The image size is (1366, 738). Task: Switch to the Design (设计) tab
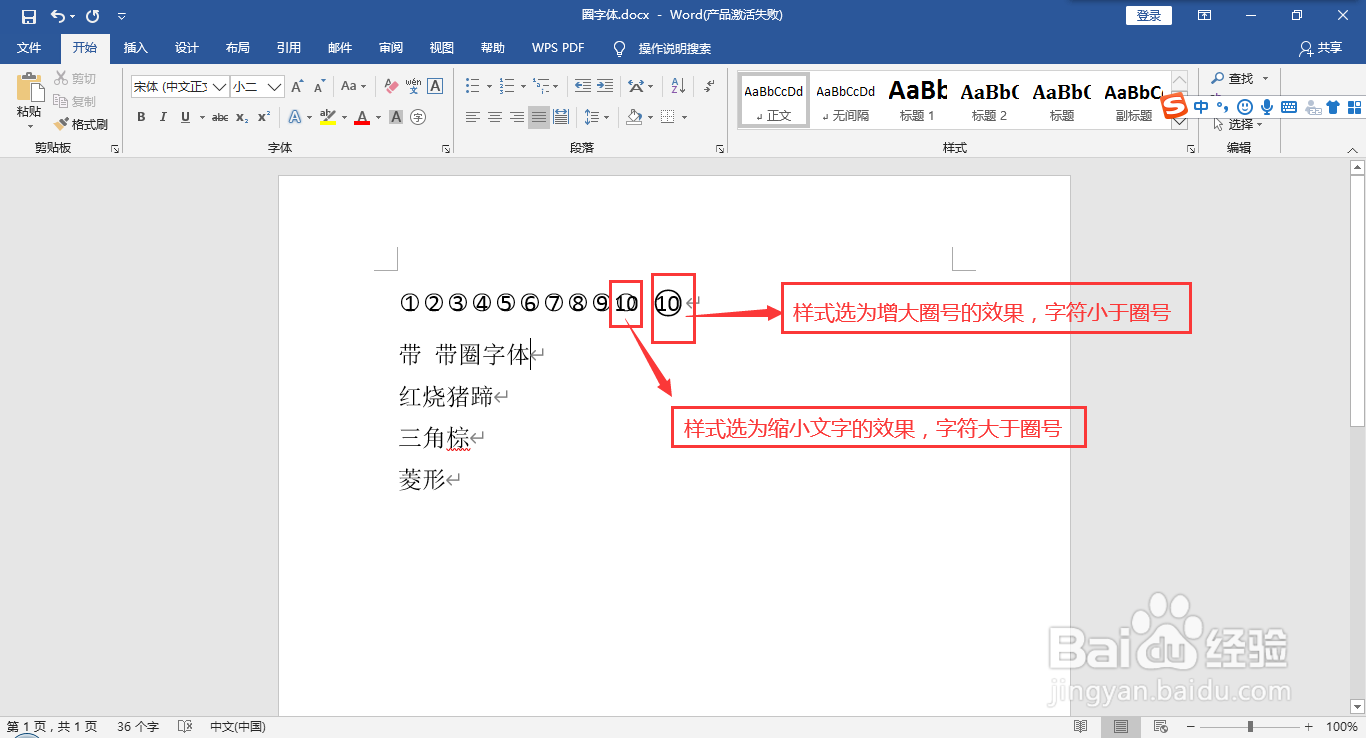[x=187, y=48]
